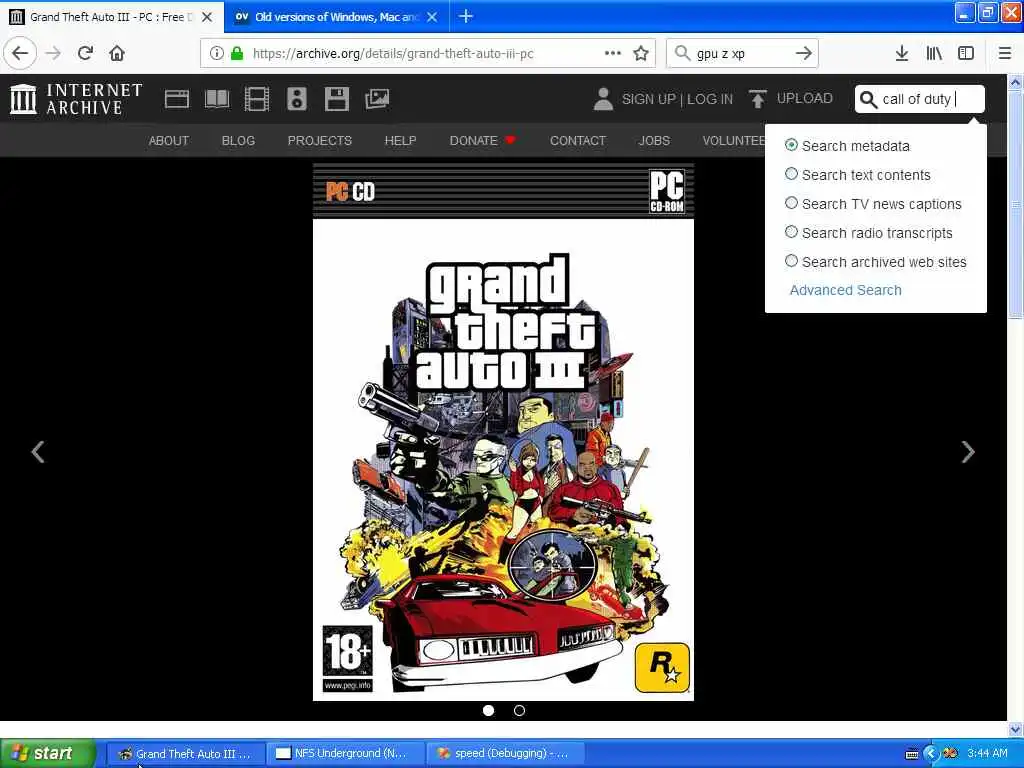Close the 'Old versions of Windows' tab
The width and height of the screenshot is (1024, 768).
point(432,17)
